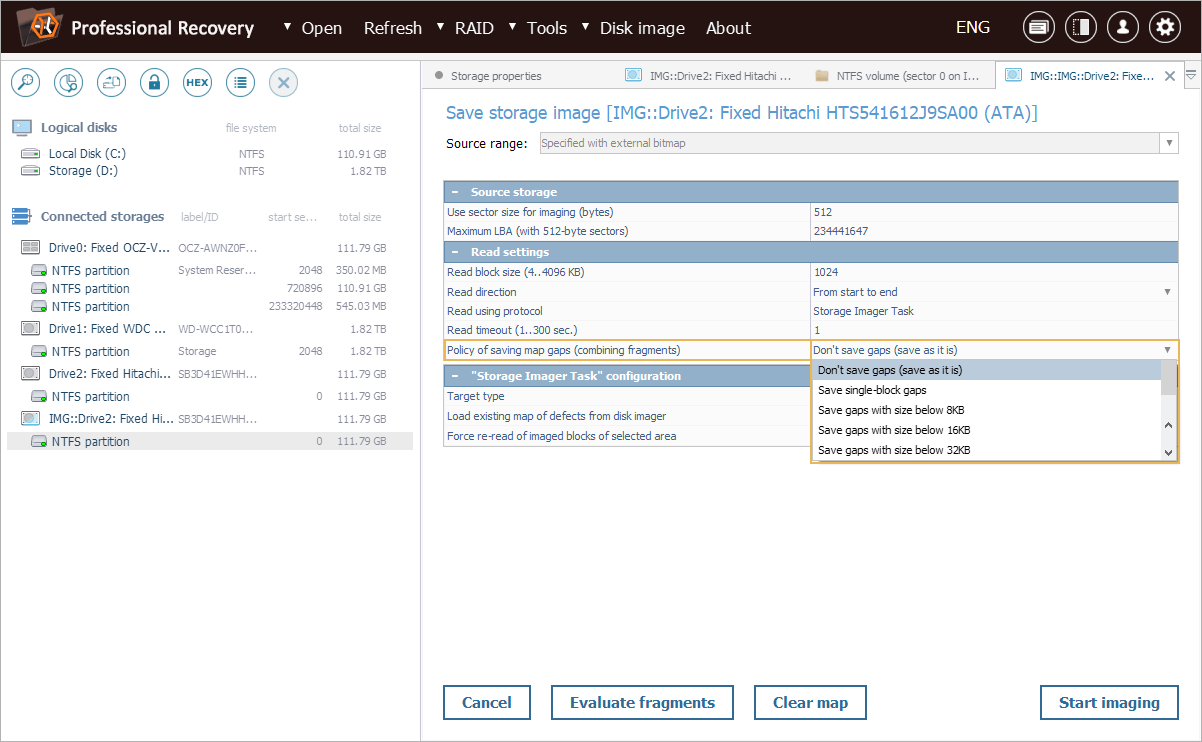This screenshot has height=742, width=1202.
Task: Choose Save single-block gaps option
Action: click(x=986, y=390)
